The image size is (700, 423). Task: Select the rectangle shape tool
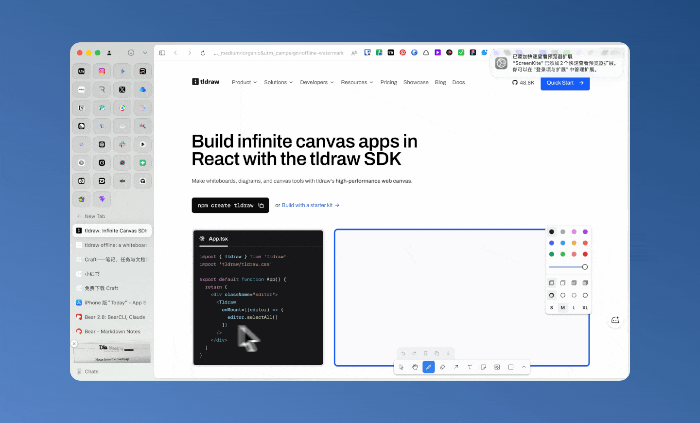tap(510, 367)
